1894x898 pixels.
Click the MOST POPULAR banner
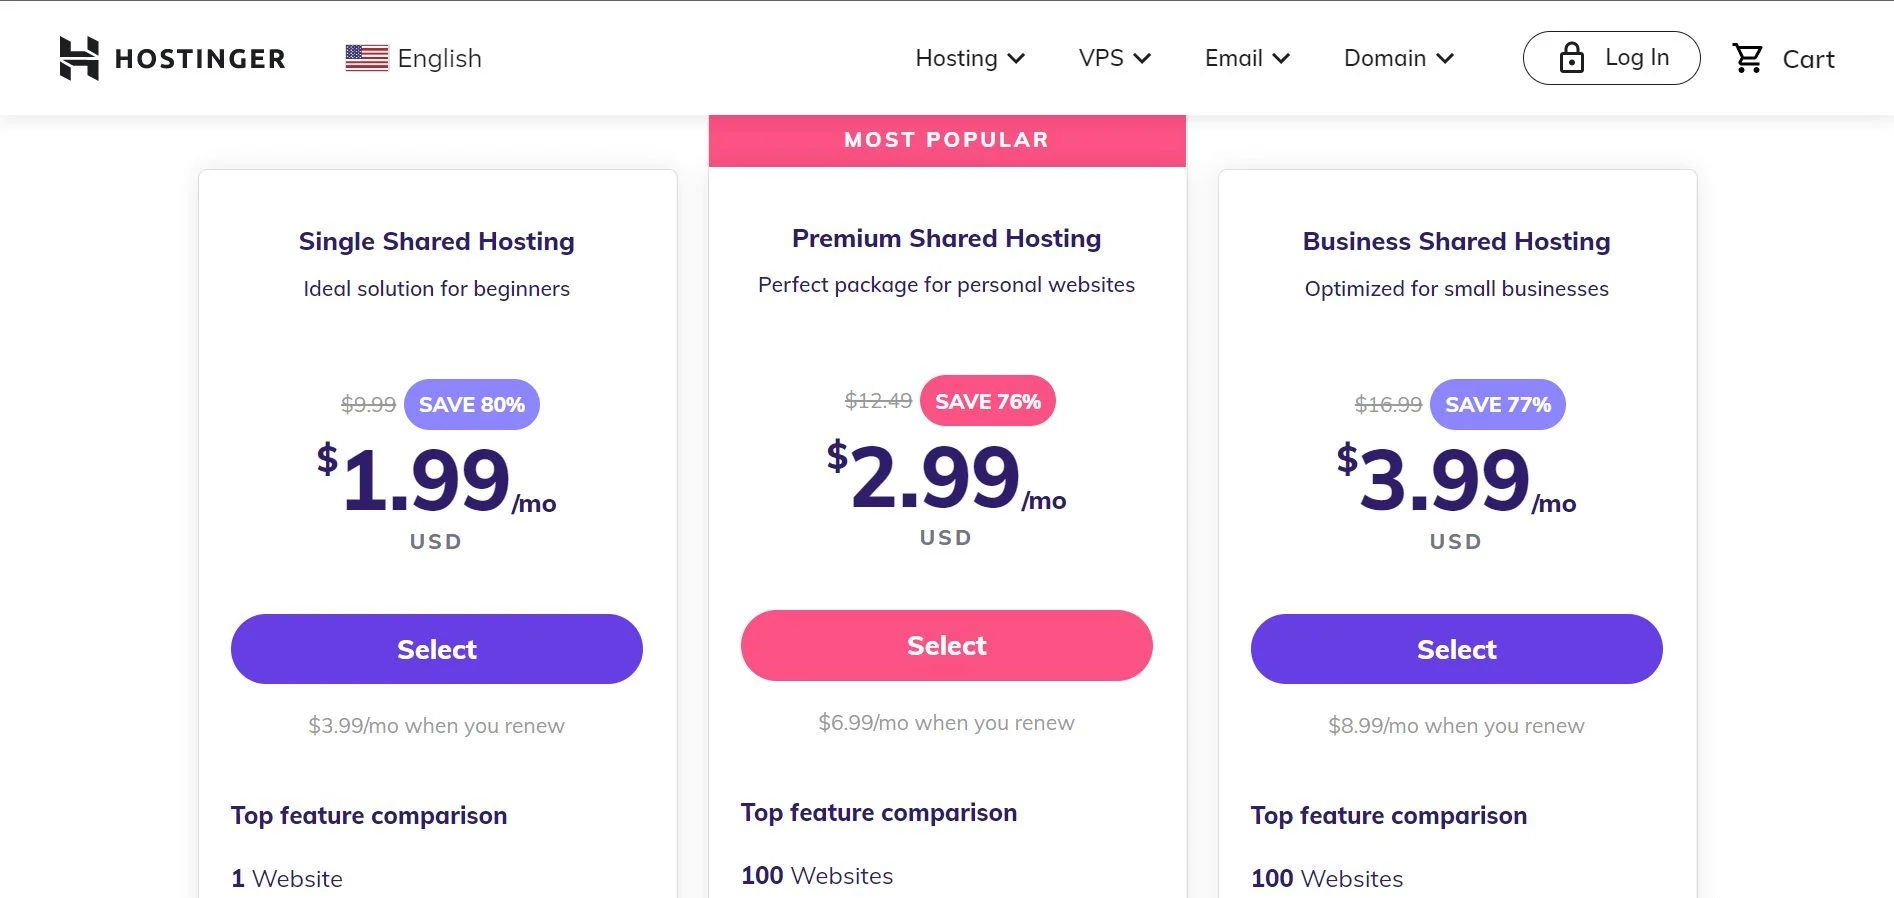(946, 139)
